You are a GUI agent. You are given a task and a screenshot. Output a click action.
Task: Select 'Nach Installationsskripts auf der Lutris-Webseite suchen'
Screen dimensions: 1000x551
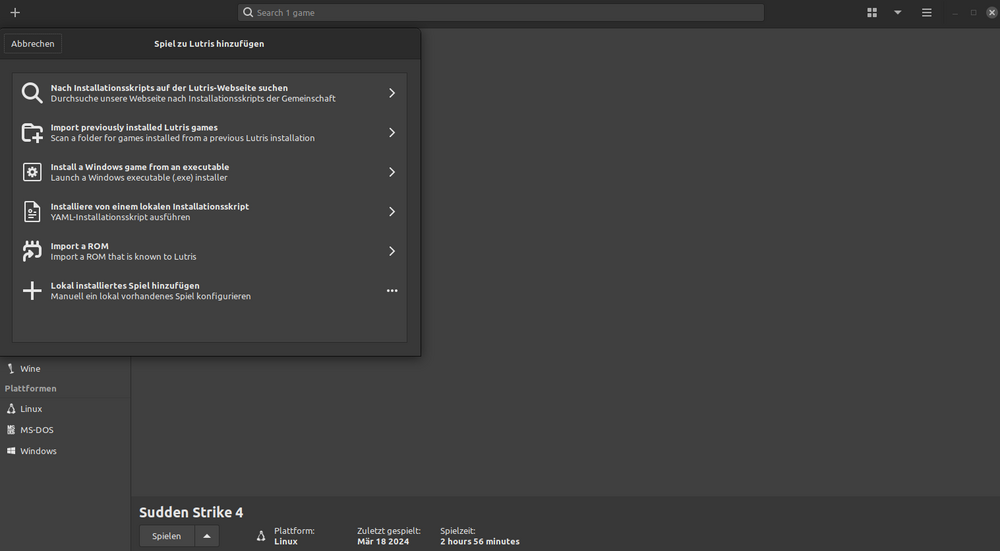coord(169,88)
